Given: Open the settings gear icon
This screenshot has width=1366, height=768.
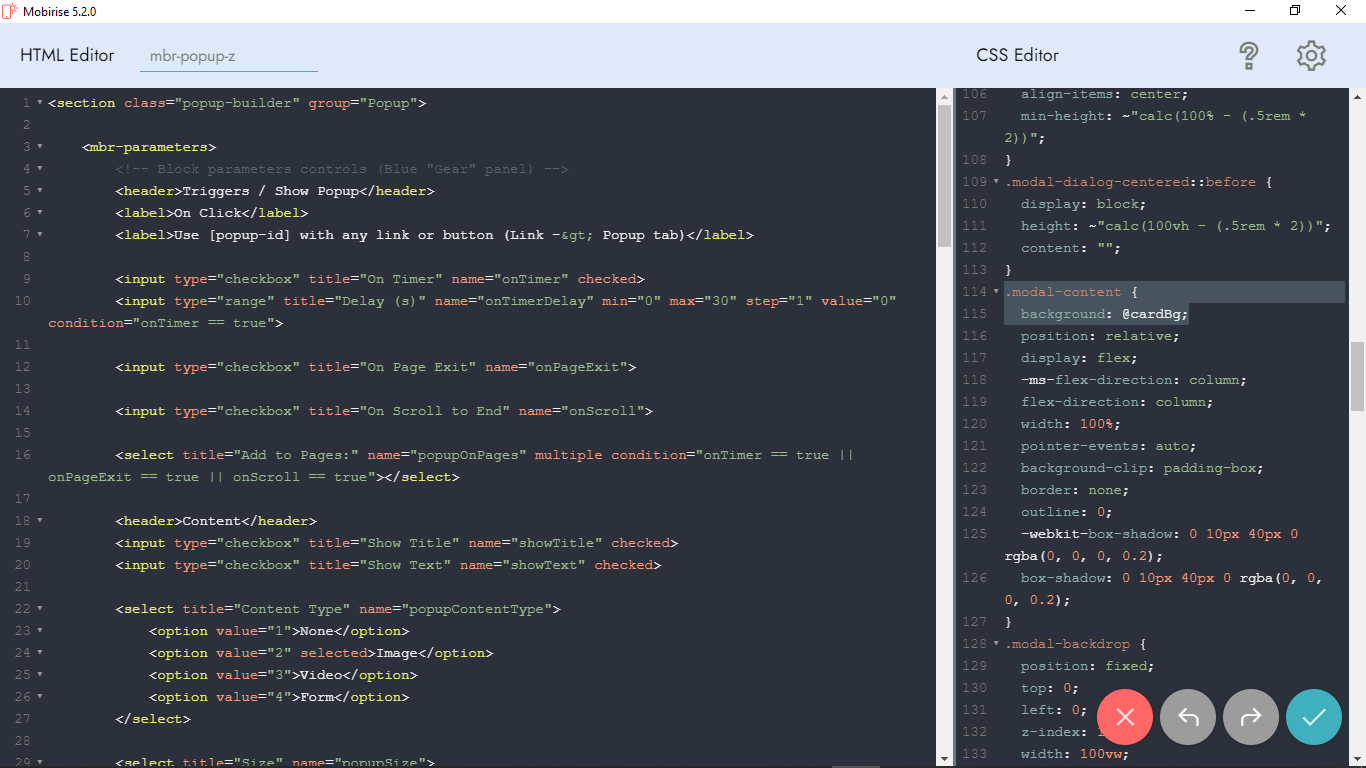Looking at the screenshot, I should (x=1311, y=56).
